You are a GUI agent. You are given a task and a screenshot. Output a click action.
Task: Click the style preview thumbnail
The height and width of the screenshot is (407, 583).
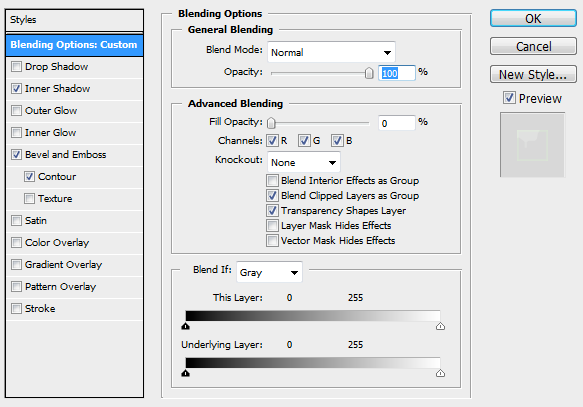(532, 145)
